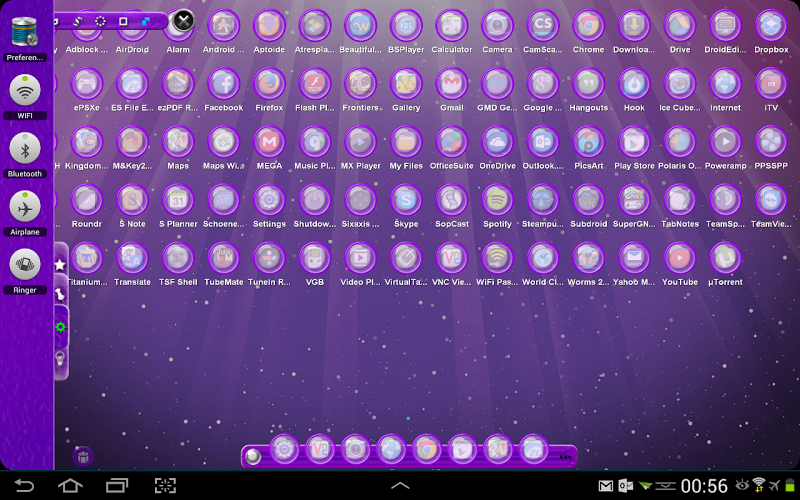Open the µTorrent app
800x500 pixels.
[725, 258]
